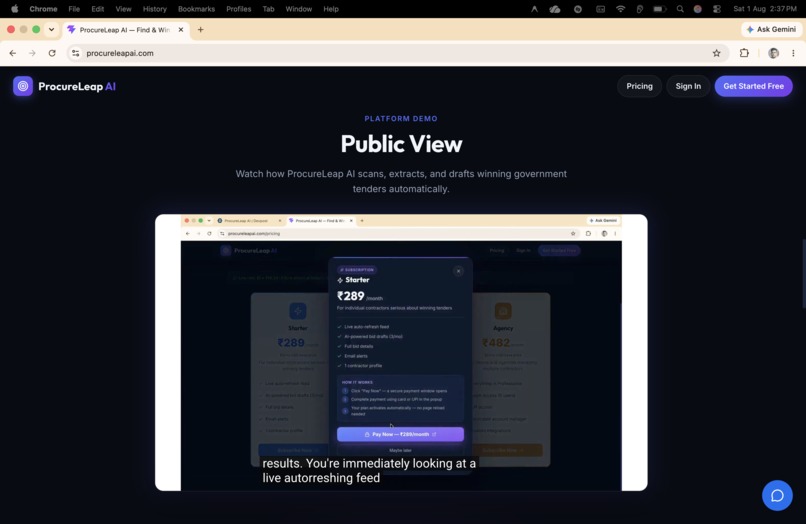Open the Apple menu
This screenshot has height=524, width=806.
coord(14,9)
